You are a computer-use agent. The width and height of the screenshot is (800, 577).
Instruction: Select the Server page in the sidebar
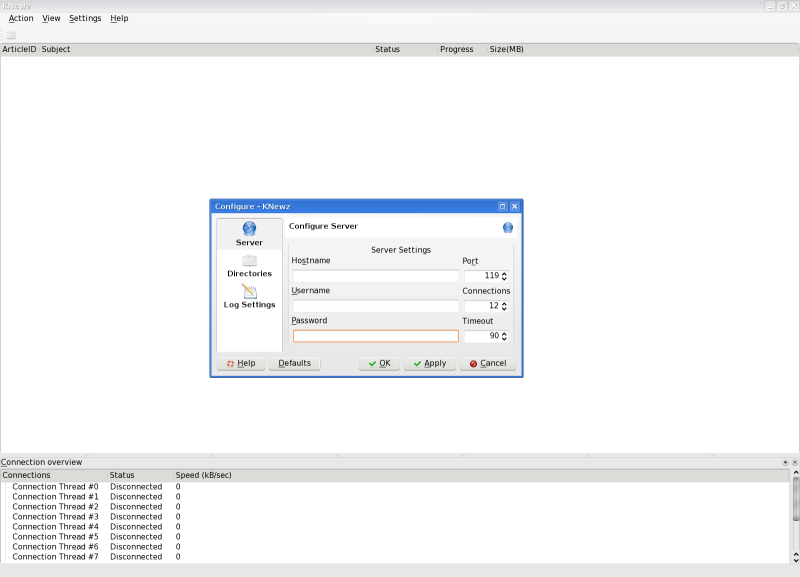click(249, 234)
